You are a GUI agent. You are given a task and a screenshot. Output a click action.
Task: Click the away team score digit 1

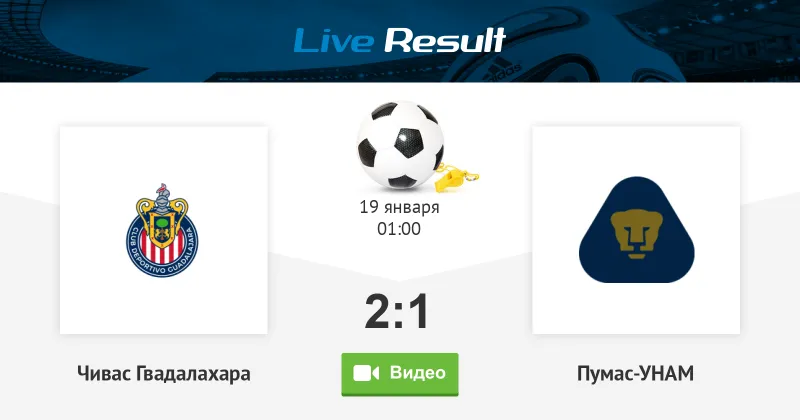point(418,312)
